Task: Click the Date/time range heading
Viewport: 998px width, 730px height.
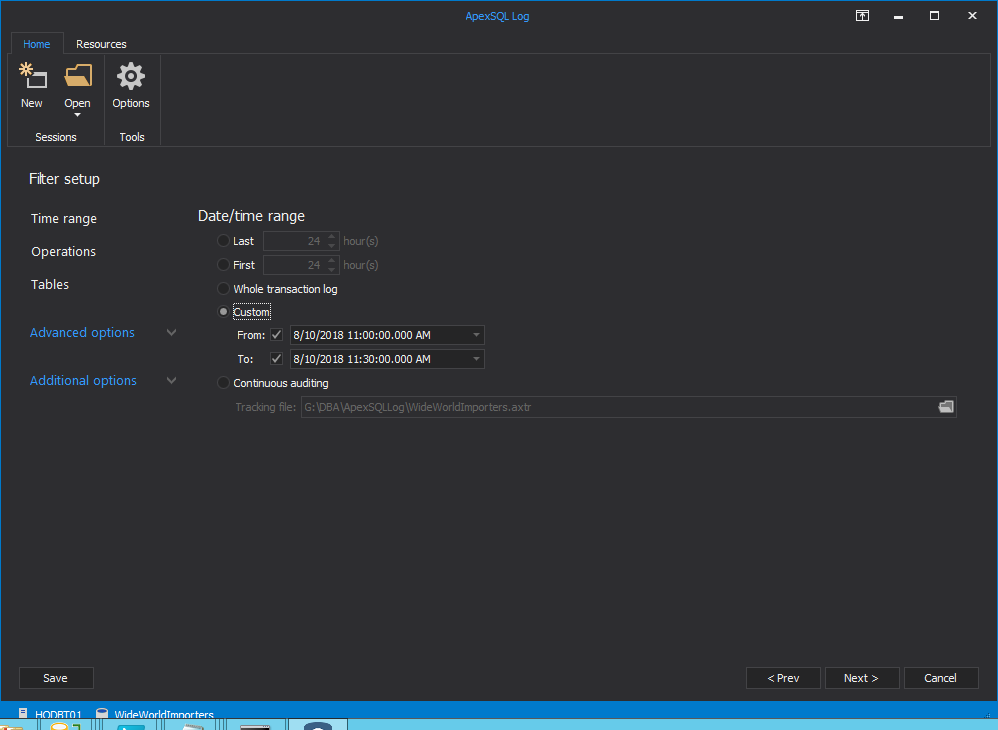Action: [x=251, y=216]
